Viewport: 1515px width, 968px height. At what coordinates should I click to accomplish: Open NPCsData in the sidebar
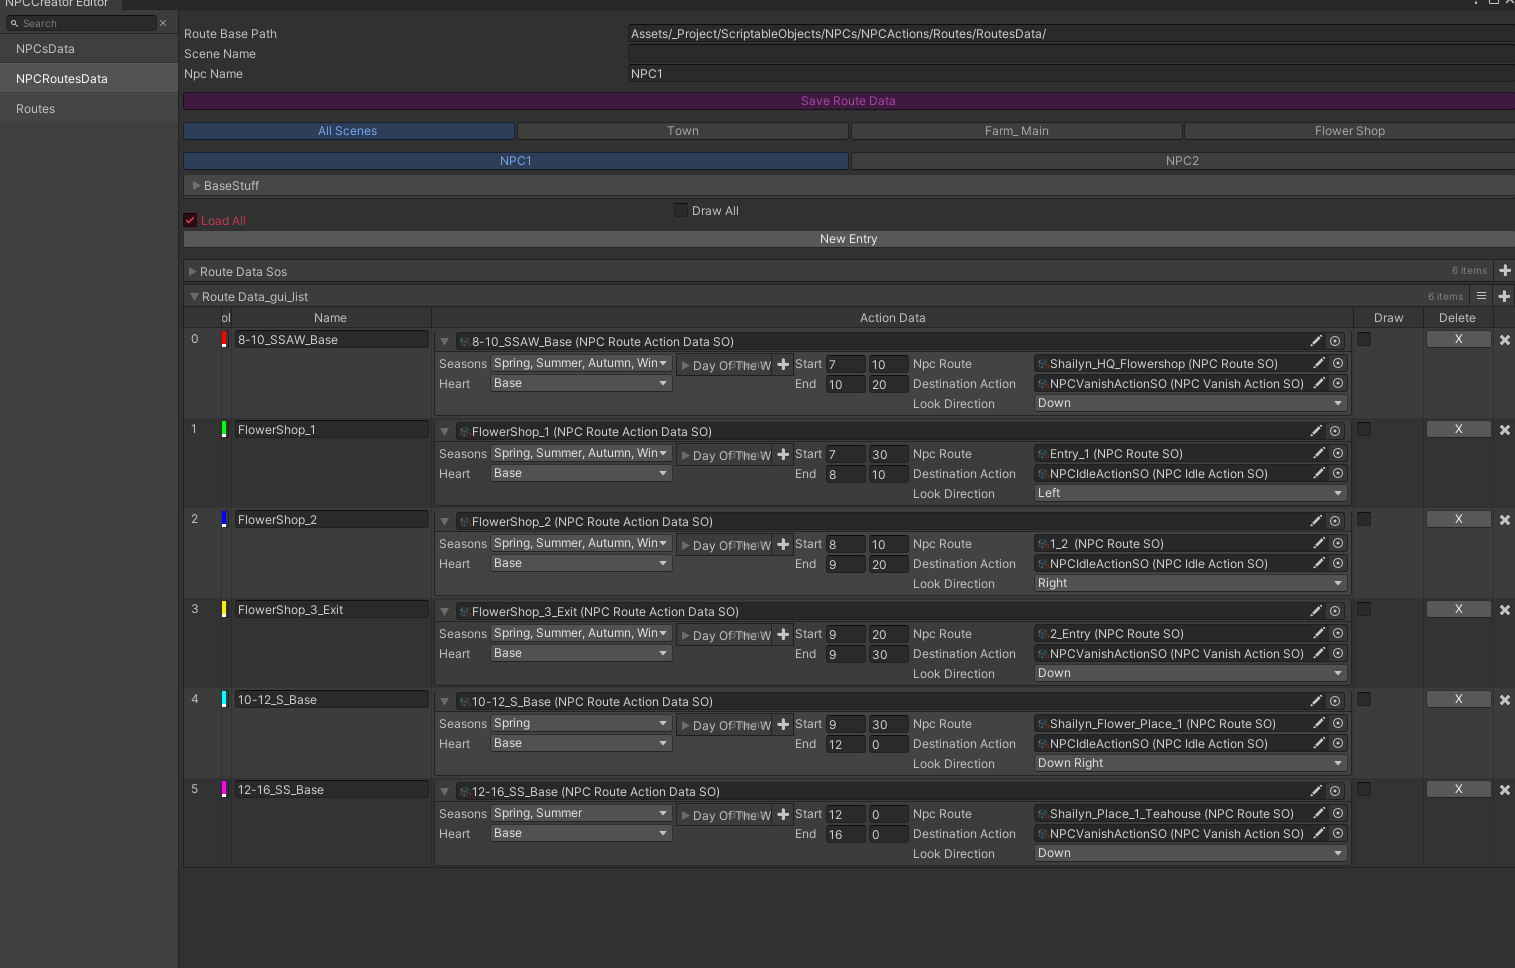[x=89, y=49]
